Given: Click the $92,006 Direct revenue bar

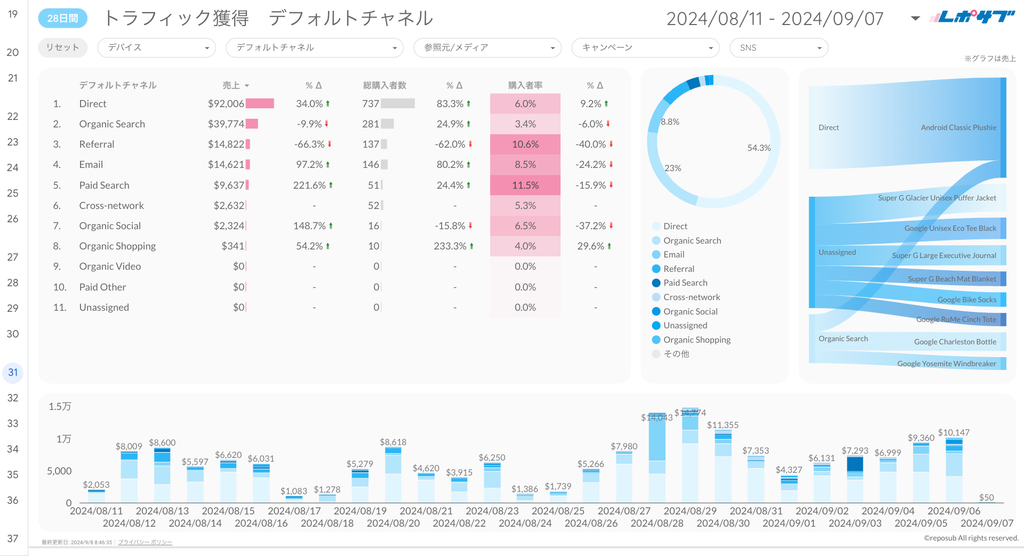Looking at the screenshot, I should point(260,104).
